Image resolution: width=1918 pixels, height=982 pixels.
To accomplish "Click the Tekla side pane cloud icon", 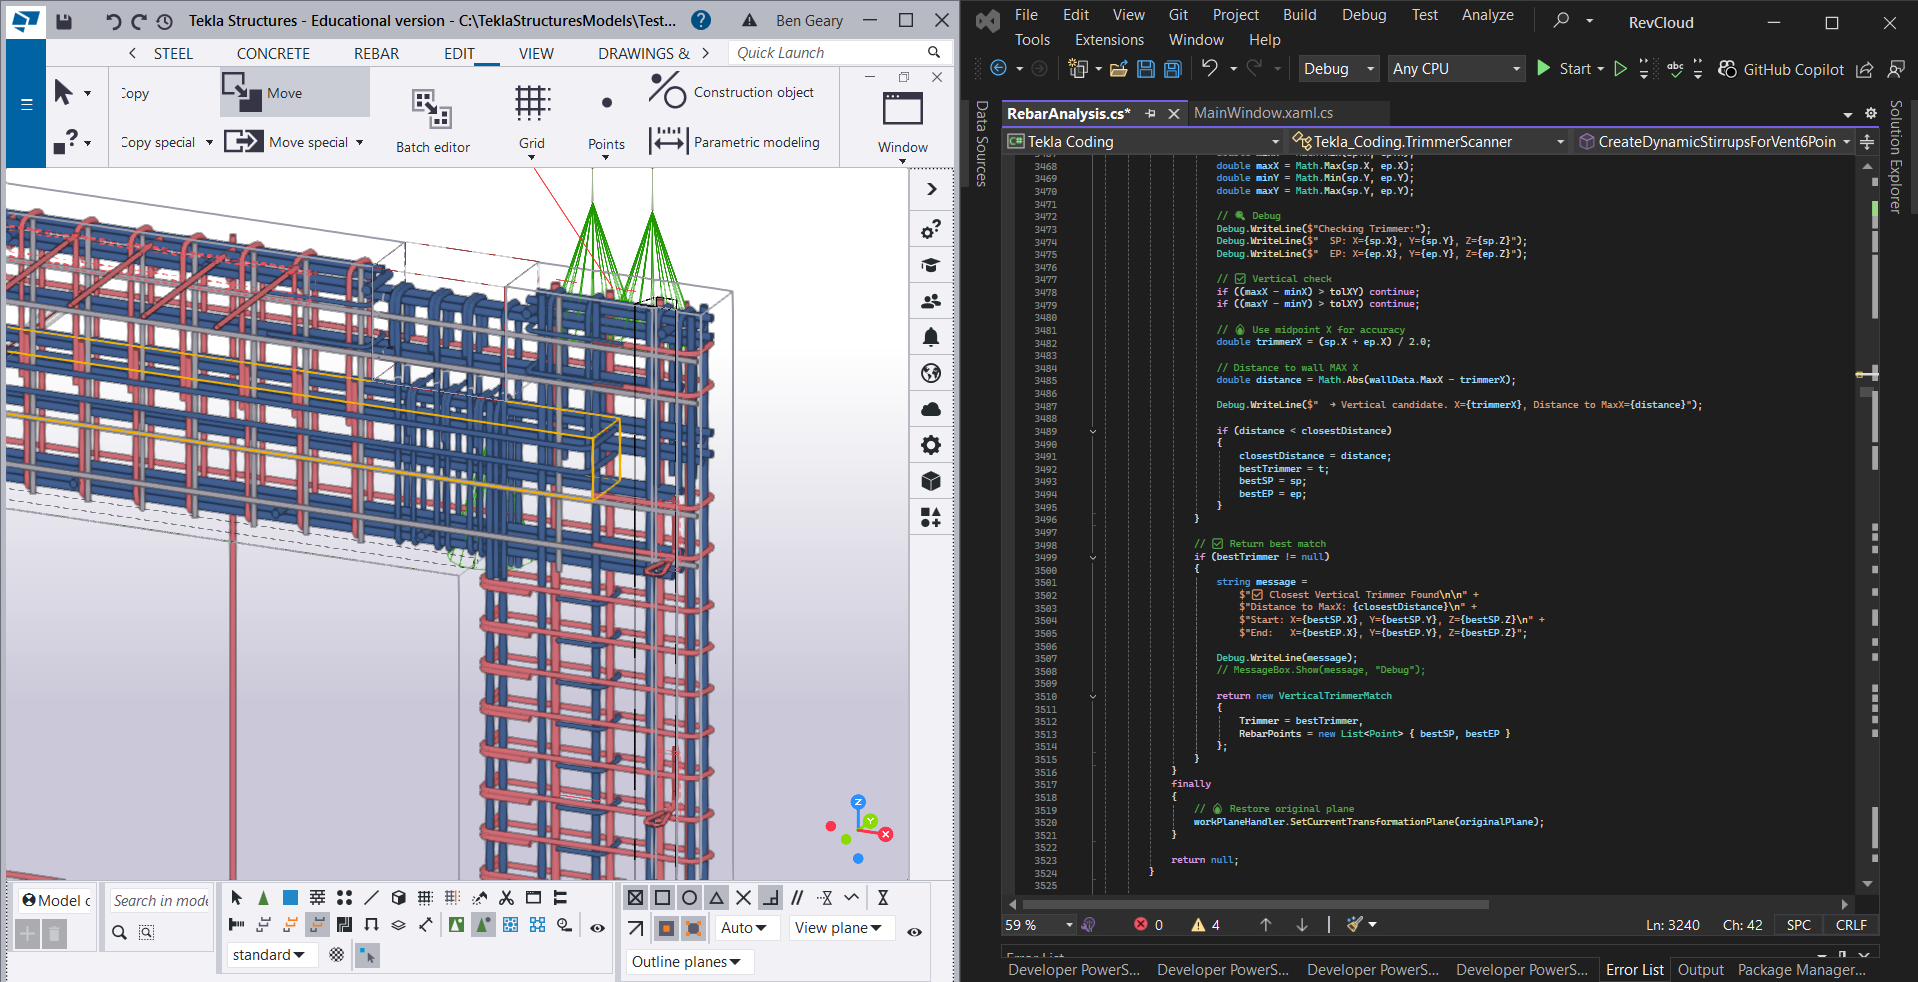I will (931, 409).
